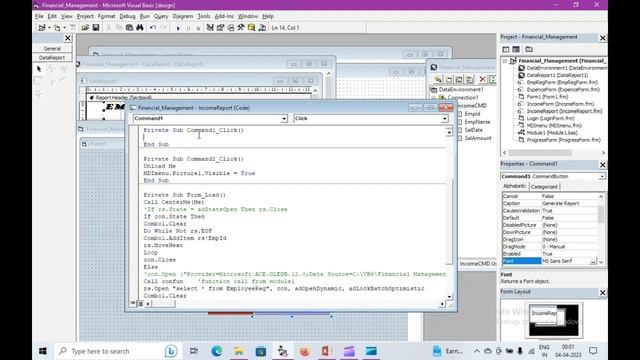Open Add Form dropdown arrow in toolbar

[x=64, y=28]
